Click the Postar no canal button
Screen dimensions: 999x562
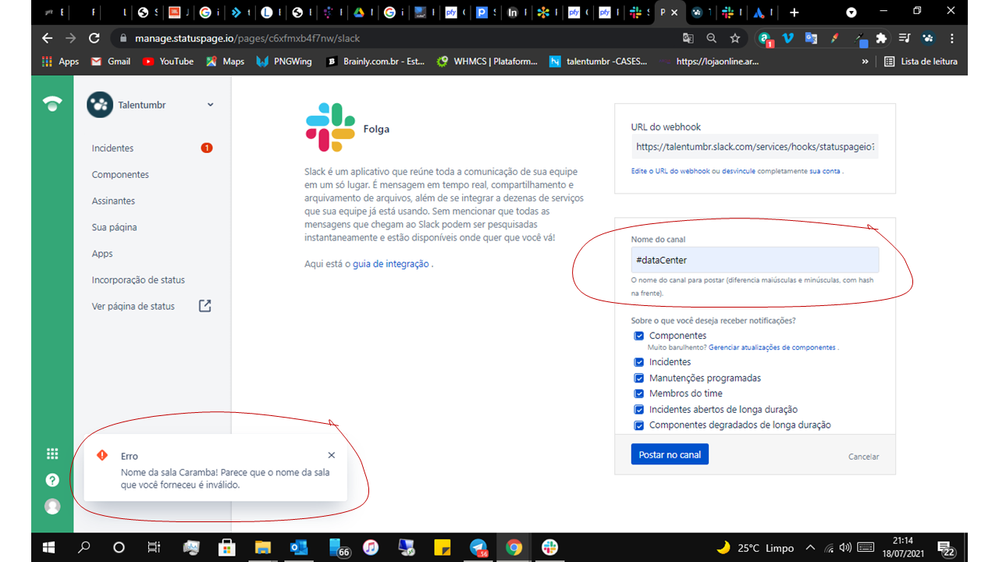tap(670, 454)
